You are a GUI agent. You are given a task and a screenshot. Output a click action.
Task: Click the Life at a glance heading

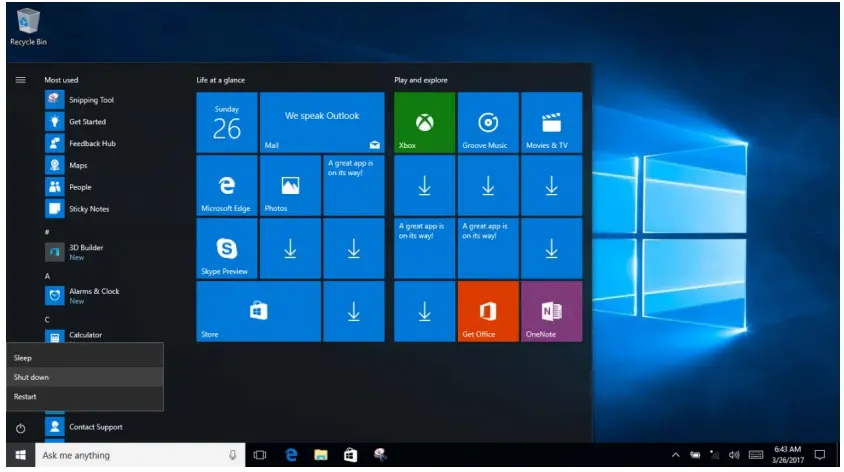coord(221,80)
